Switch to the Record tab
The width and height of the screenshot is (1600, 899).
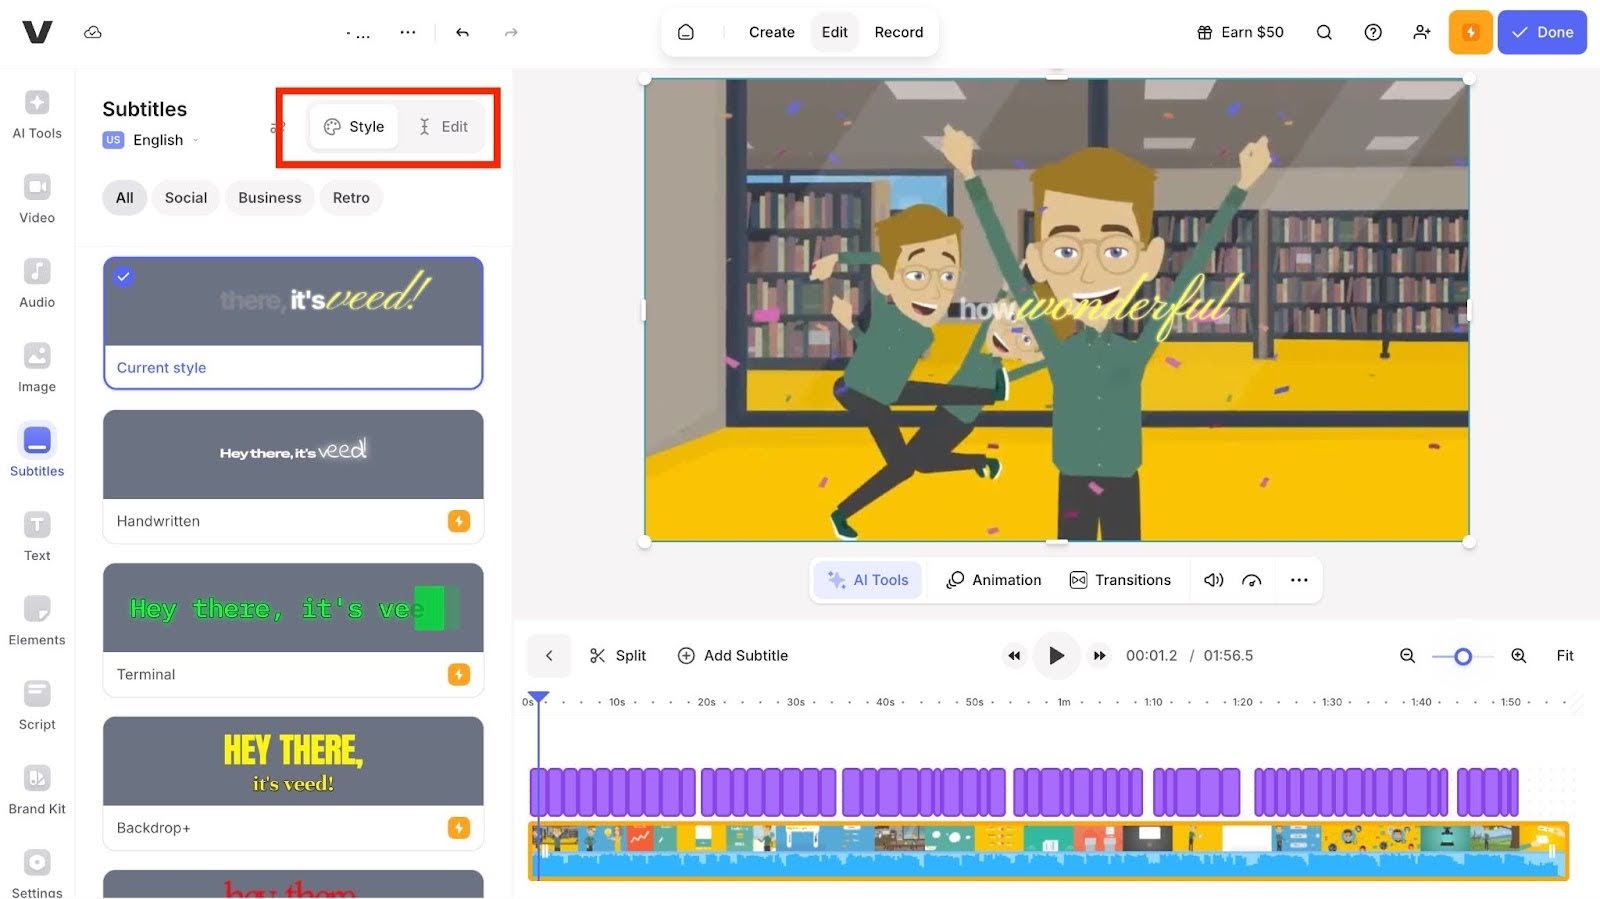click(x=898, y=33)
